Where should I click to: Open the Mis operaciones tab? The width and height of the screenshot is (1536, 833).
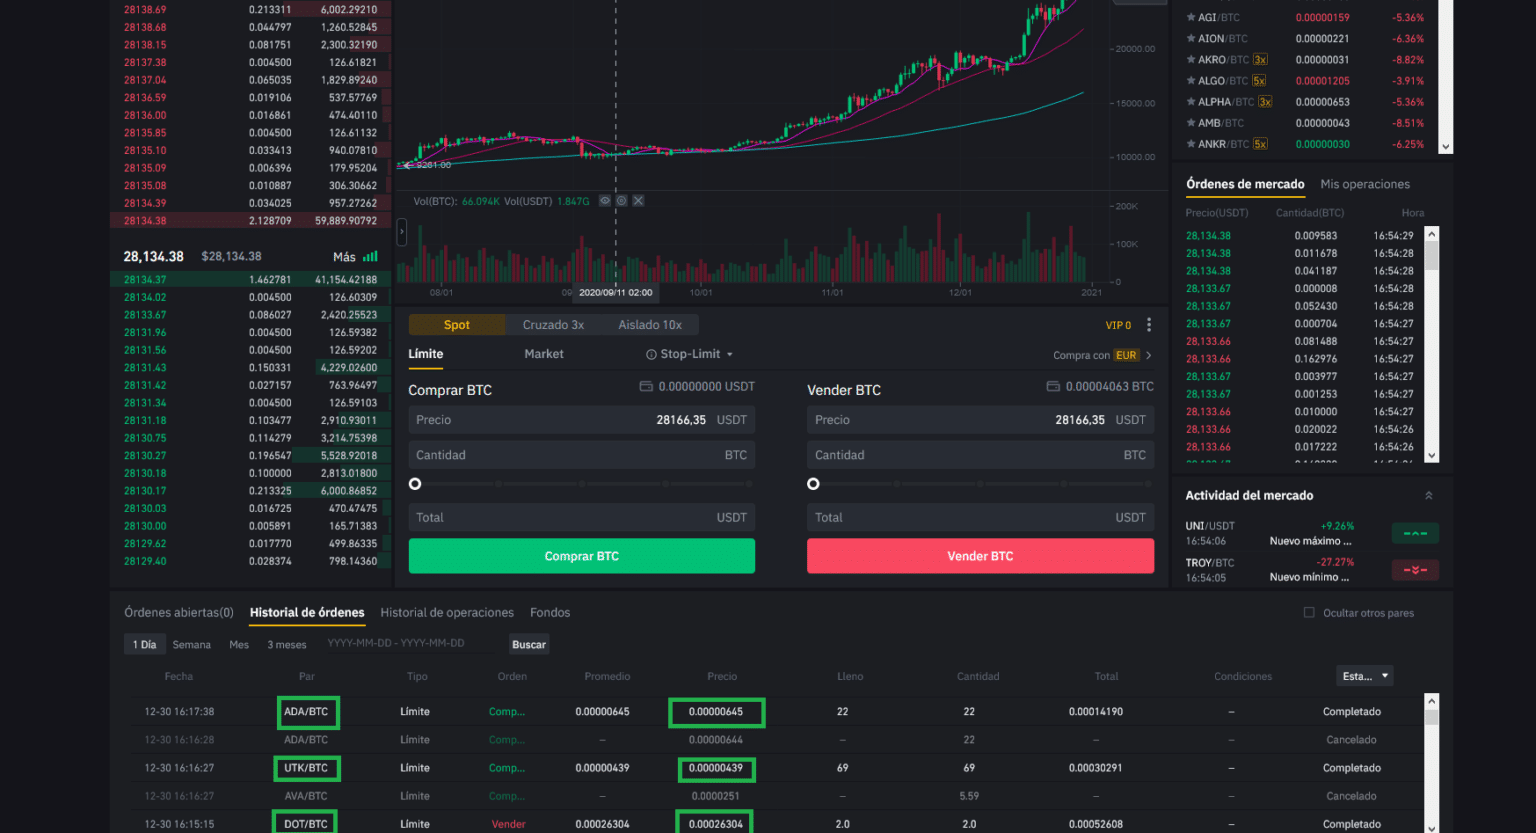[1365, 184]
